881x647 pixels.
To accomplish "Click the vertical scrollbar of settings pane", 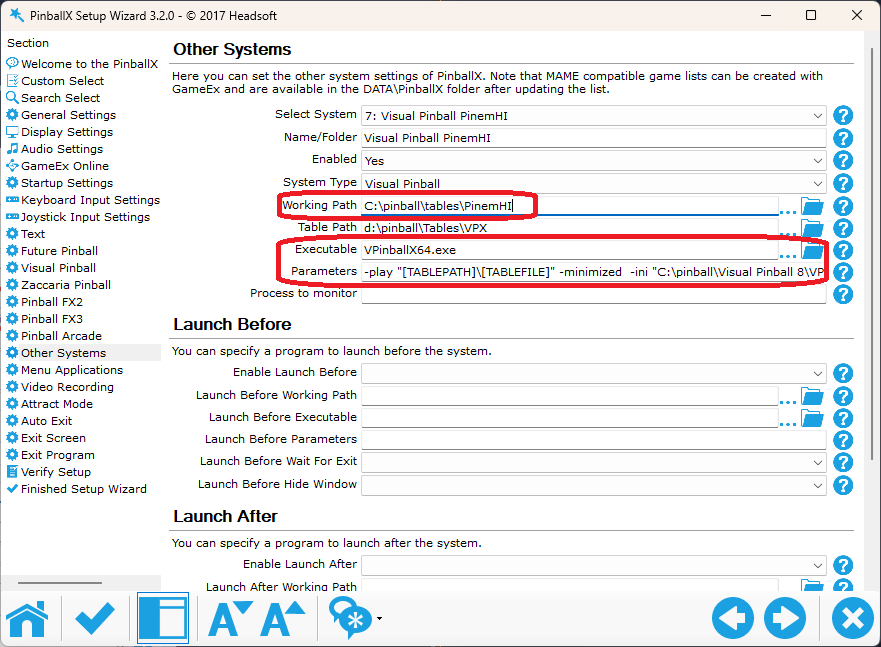I will pos(873,253).
